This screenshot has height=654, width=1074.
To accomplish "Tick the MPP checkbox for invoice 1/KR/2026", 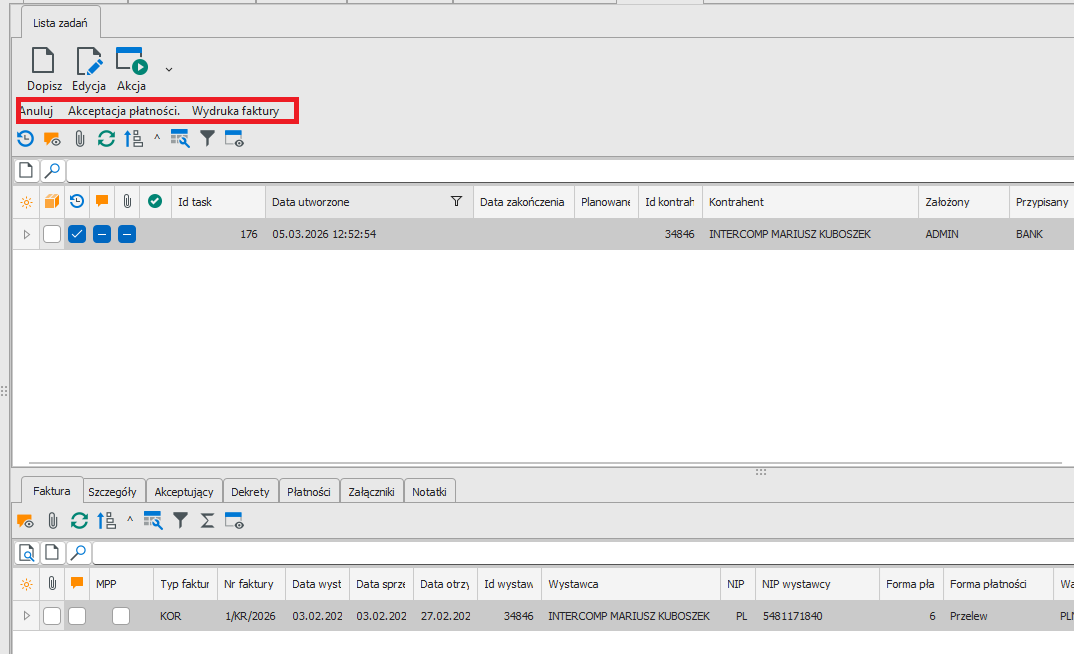I will click(122, 616).
